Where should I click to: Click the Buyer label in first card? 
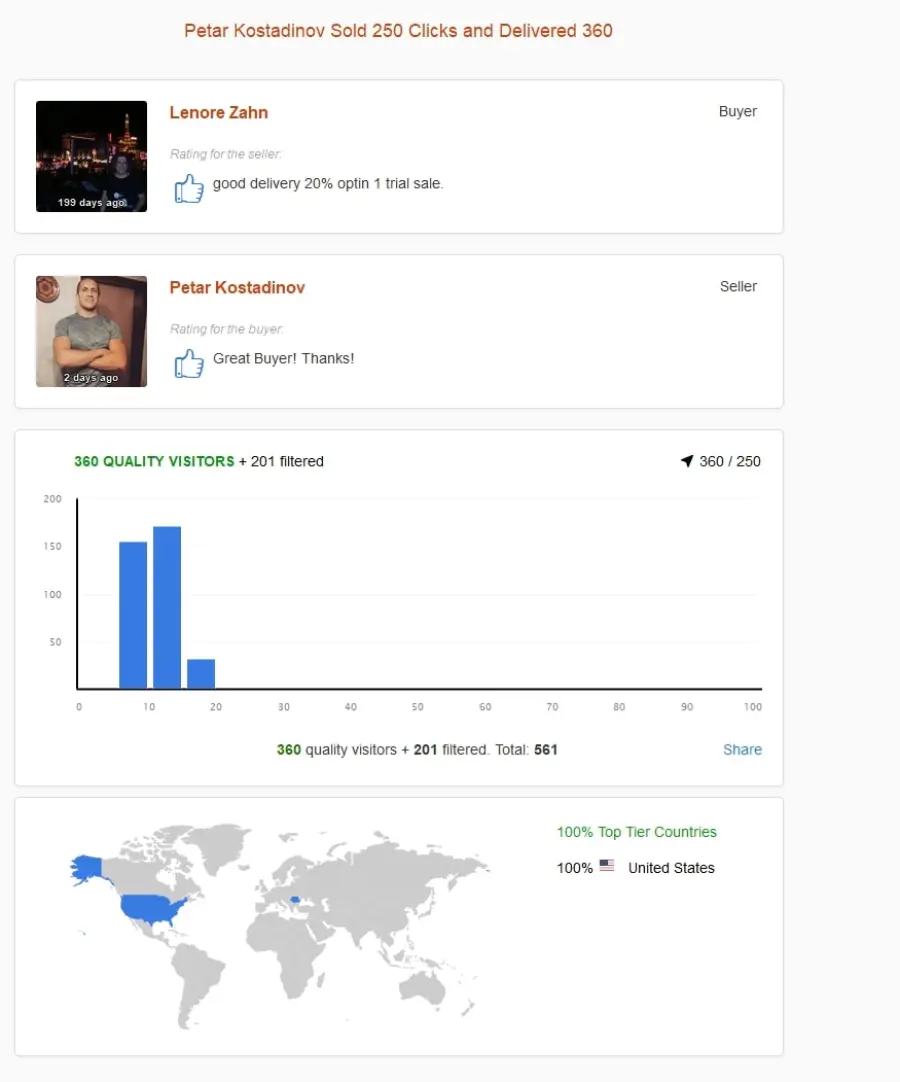click(x=737, y=112)
